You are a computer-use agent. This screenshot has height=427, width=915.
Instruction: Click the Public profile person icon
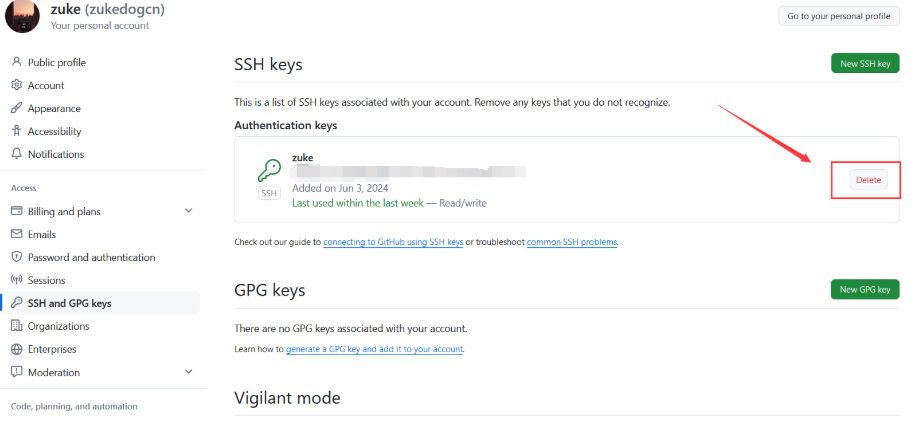(16, 62)
